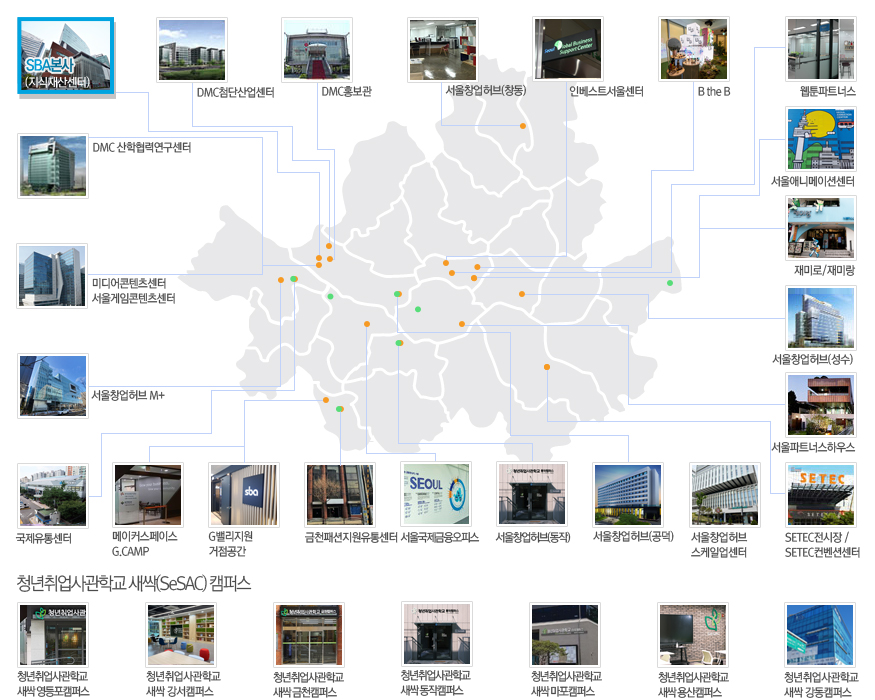Open the 서울파트너스하우스 photo
Viewport: 875px width, 700px height.
(x=821, y=405)
